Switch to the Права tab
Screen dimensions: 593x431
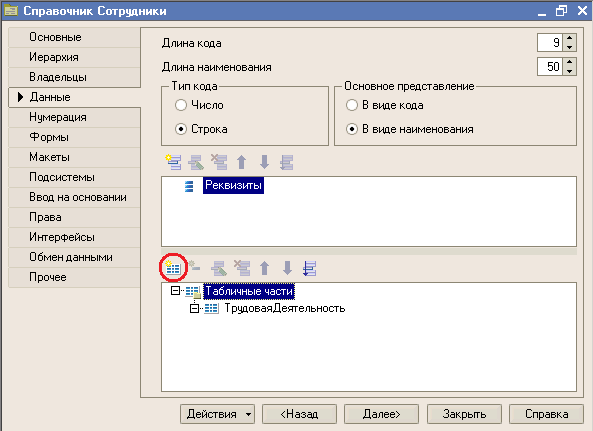74,217
